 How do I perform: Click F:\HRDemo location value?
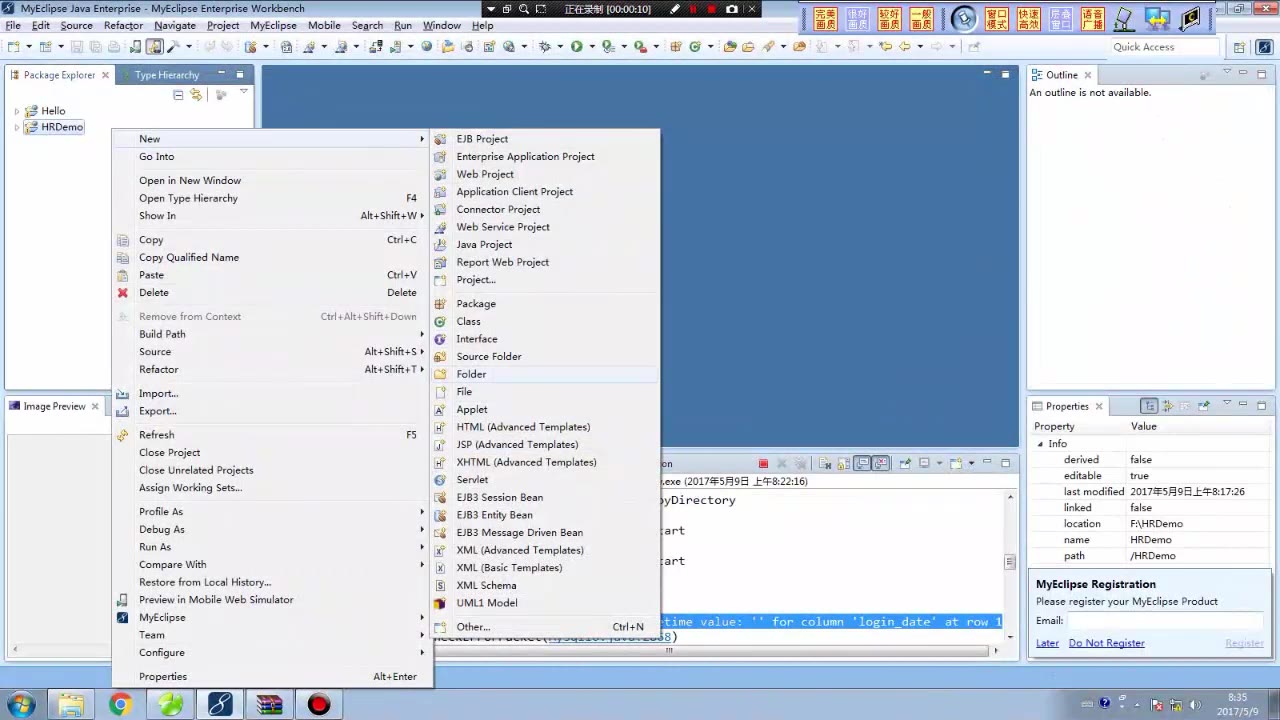pyautogui.click(x=1156, y=524)
